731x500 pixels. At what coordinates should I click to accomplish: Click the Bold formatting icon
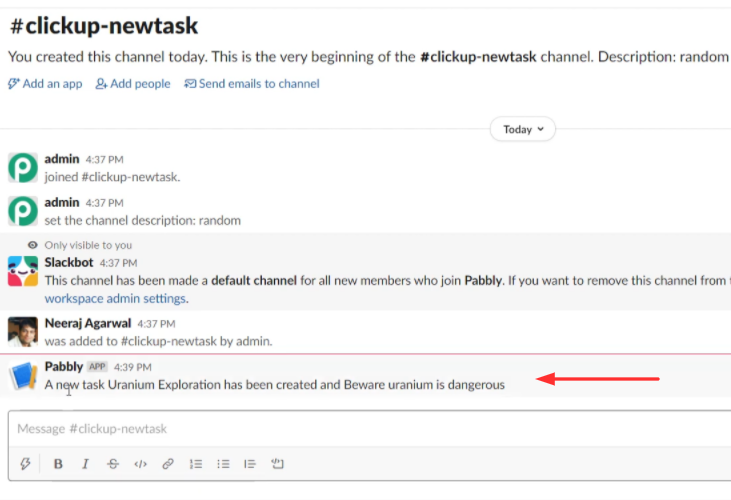pos(58,464)
